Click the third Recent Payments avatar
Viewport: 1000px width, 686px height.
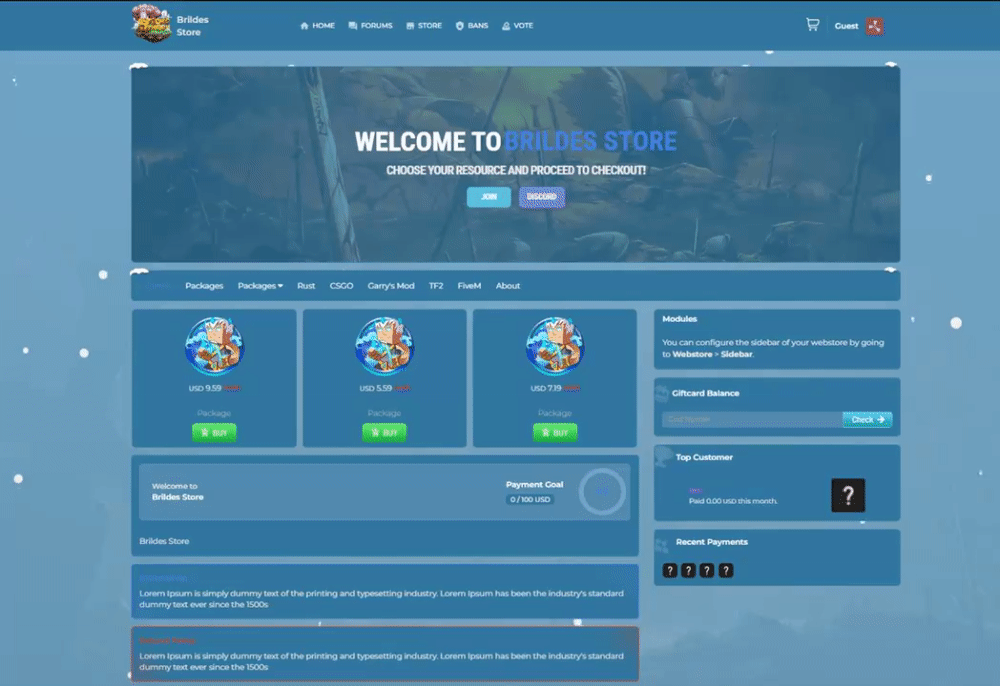tap(707, 570)
